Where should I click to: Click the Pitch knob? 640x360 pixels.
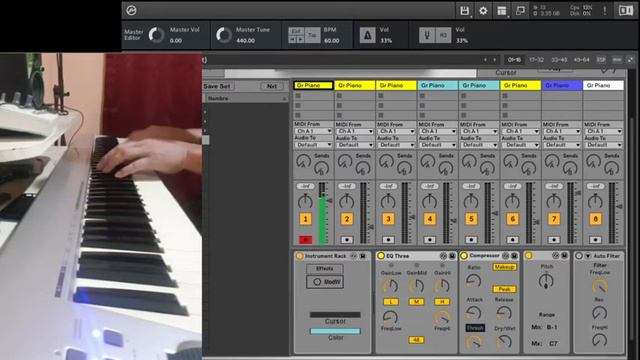pos(546,281)
